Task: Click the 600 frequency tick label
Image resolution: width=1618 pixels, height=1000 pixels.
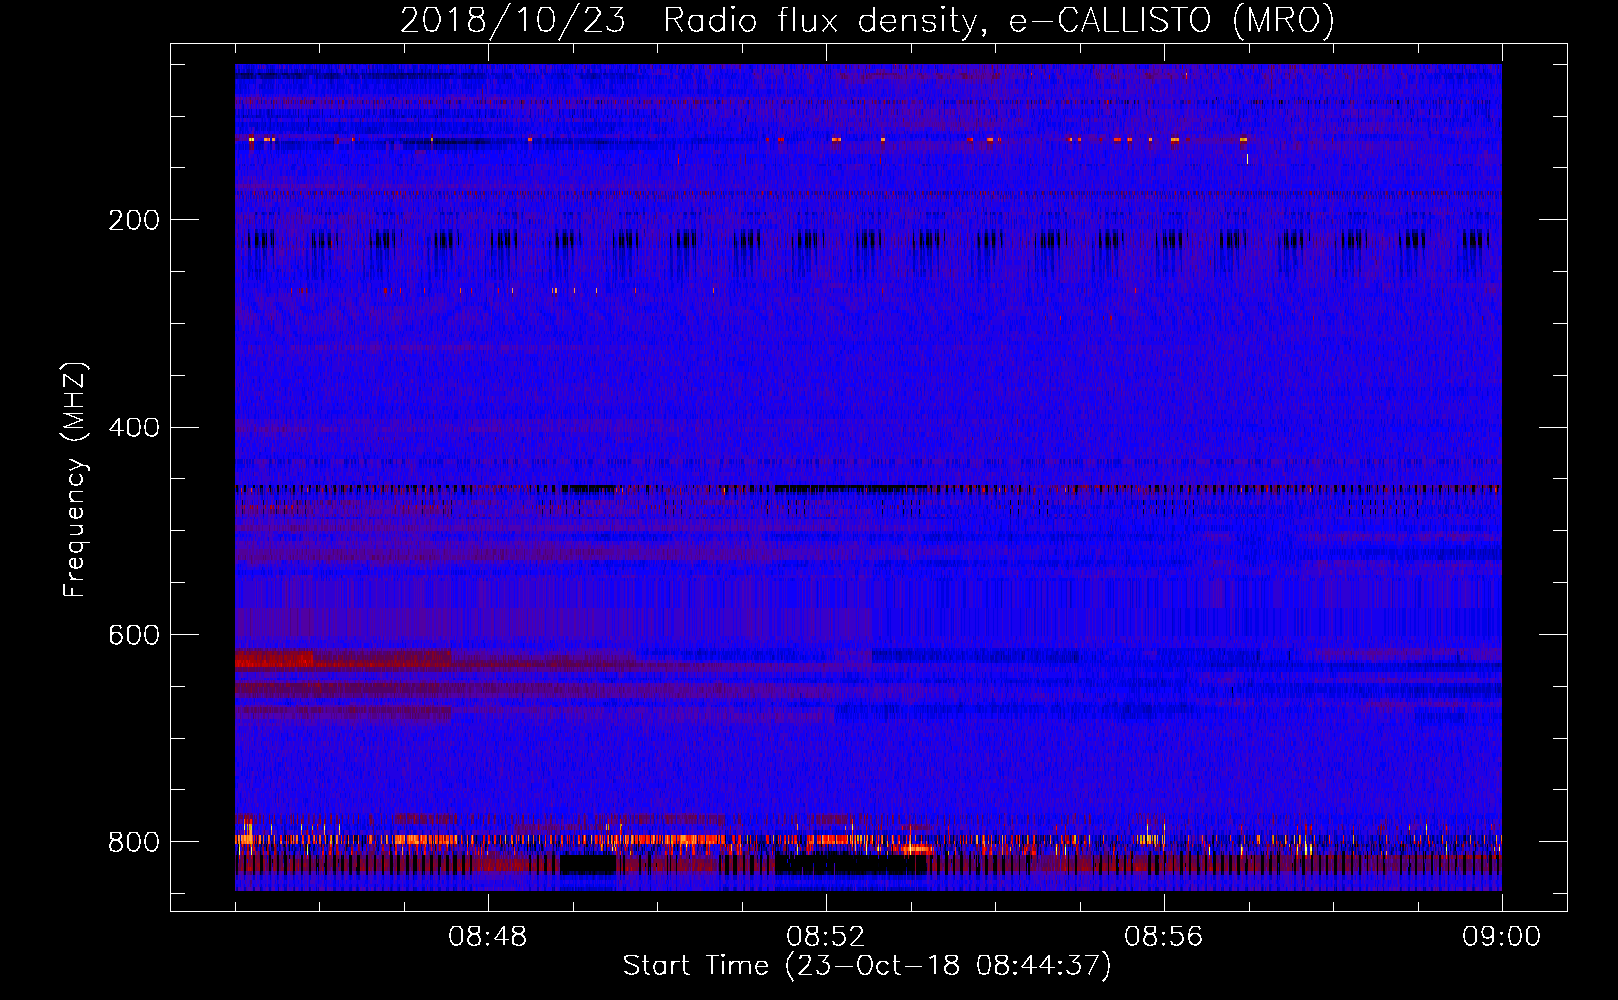Action: 134,635
